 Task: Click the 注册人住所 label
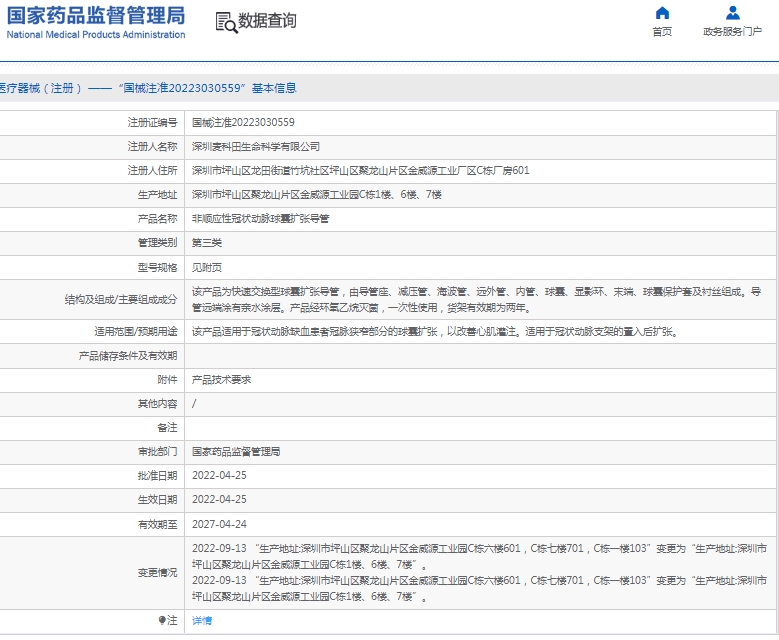tap(153, 170)
